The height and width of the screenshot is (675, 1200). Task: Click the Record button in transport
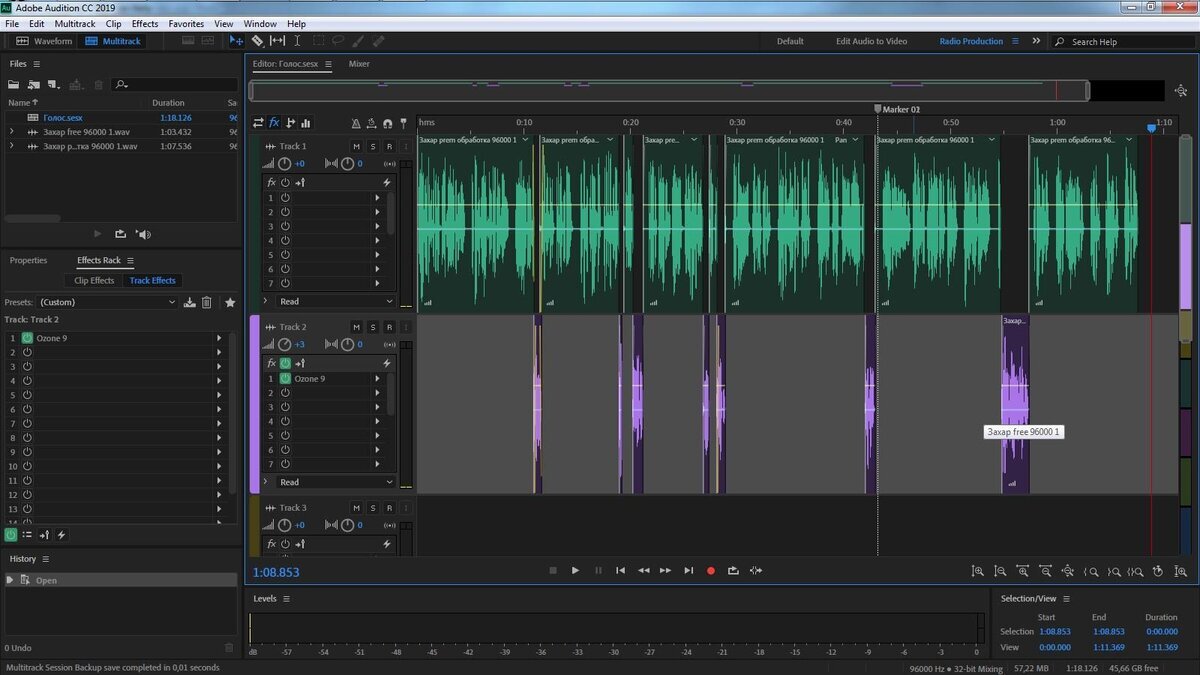coord(711,570)
